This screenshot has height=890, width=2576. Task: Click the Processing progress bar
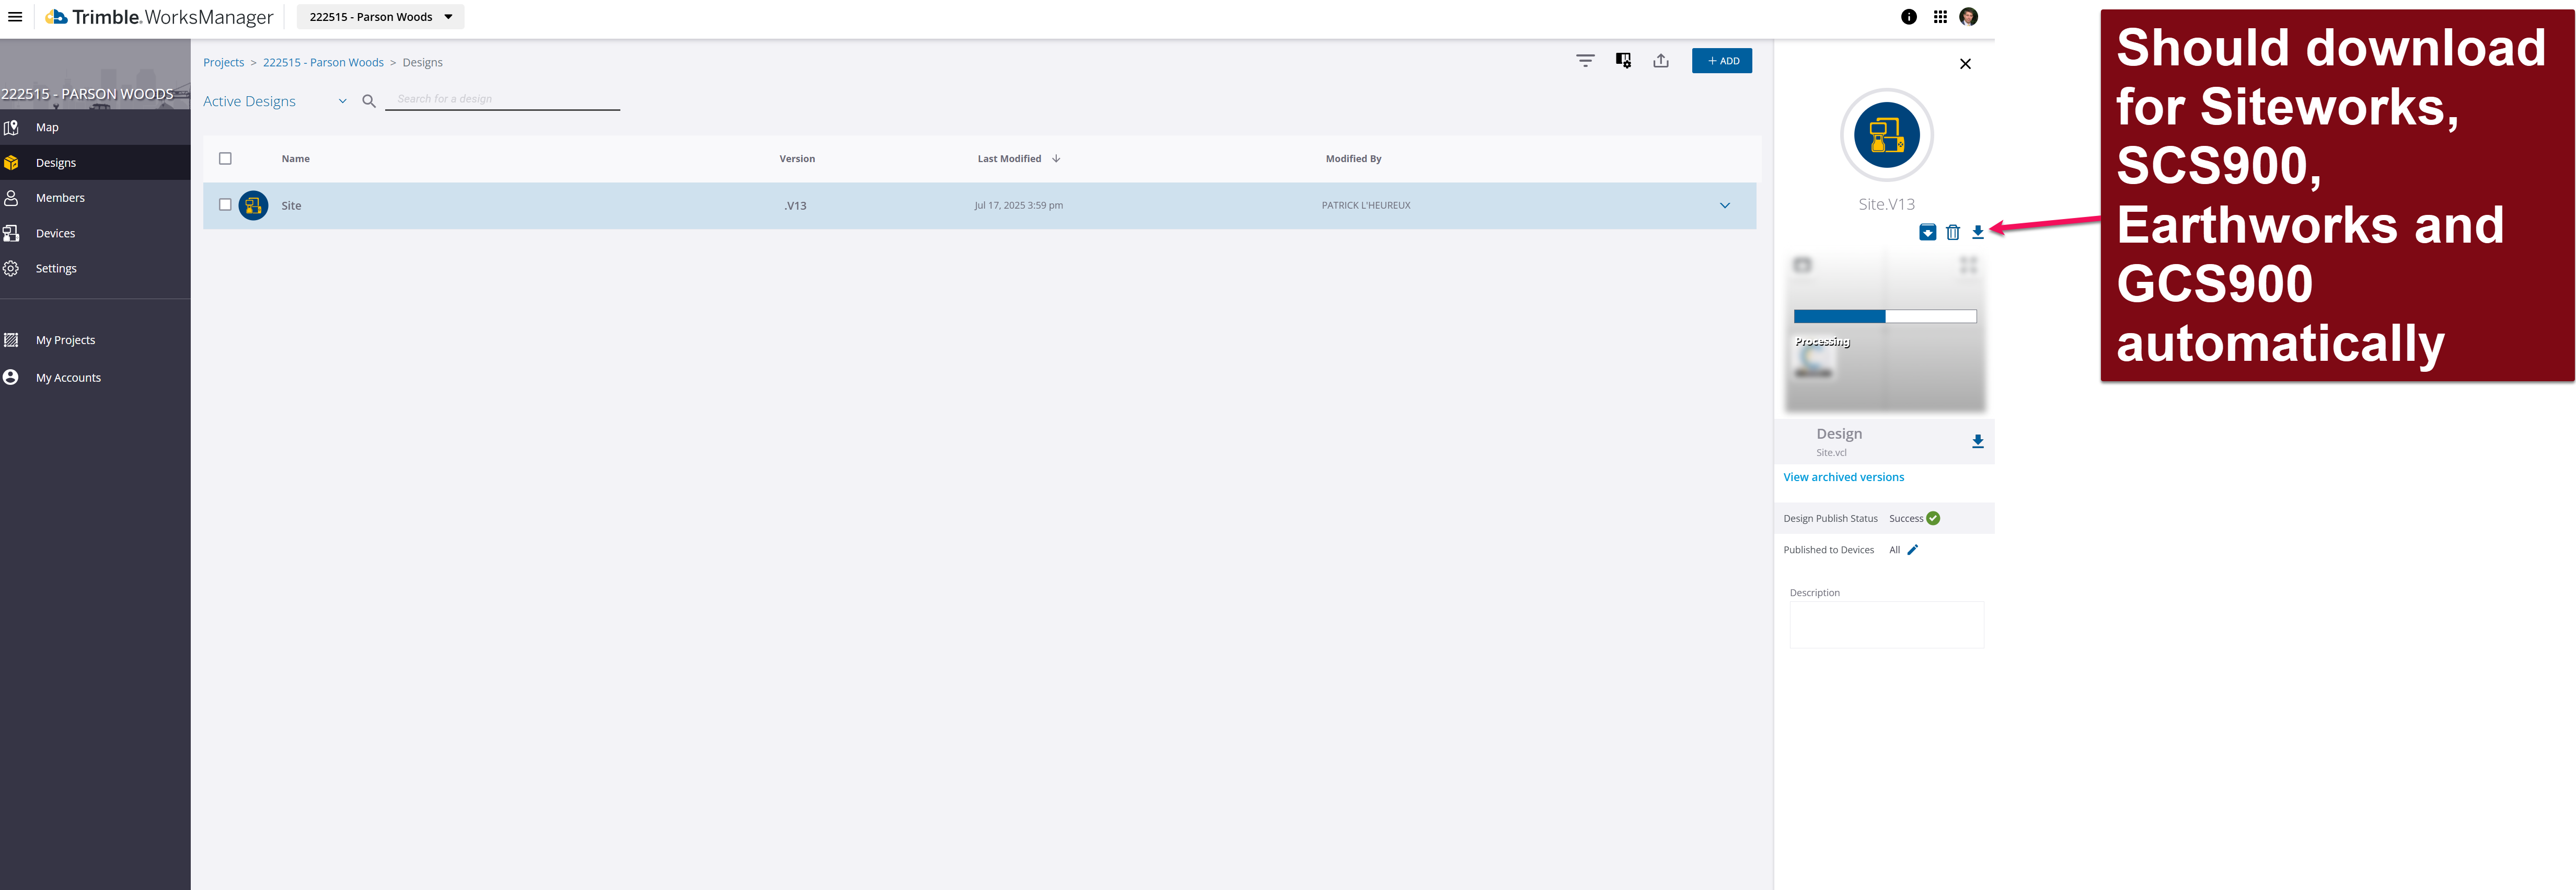tap(1885, 316)
